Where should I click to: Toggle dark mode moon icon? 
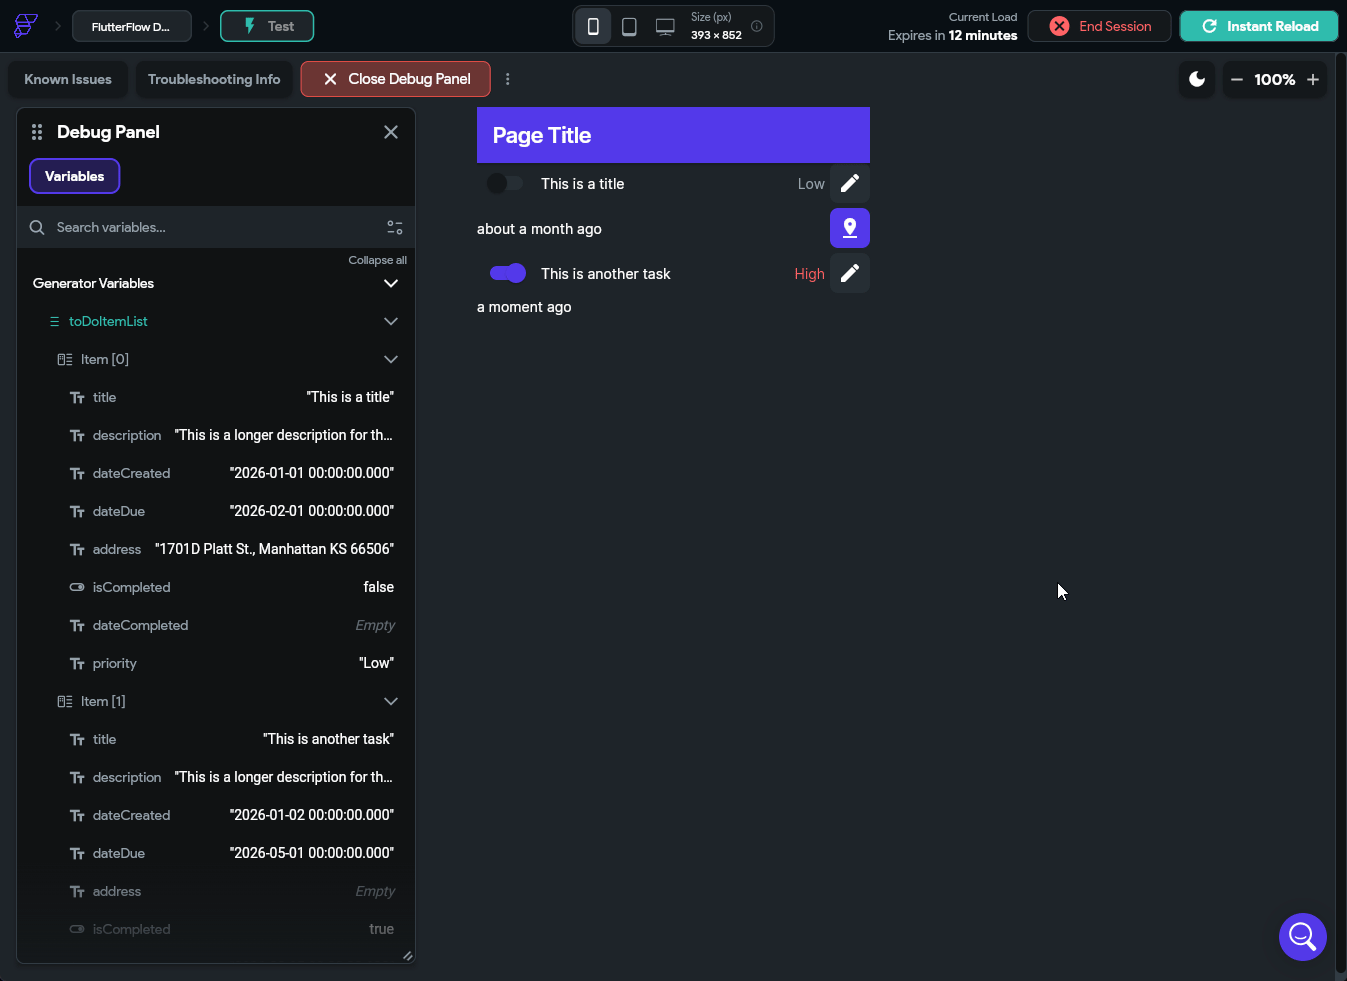(1197, 79)
